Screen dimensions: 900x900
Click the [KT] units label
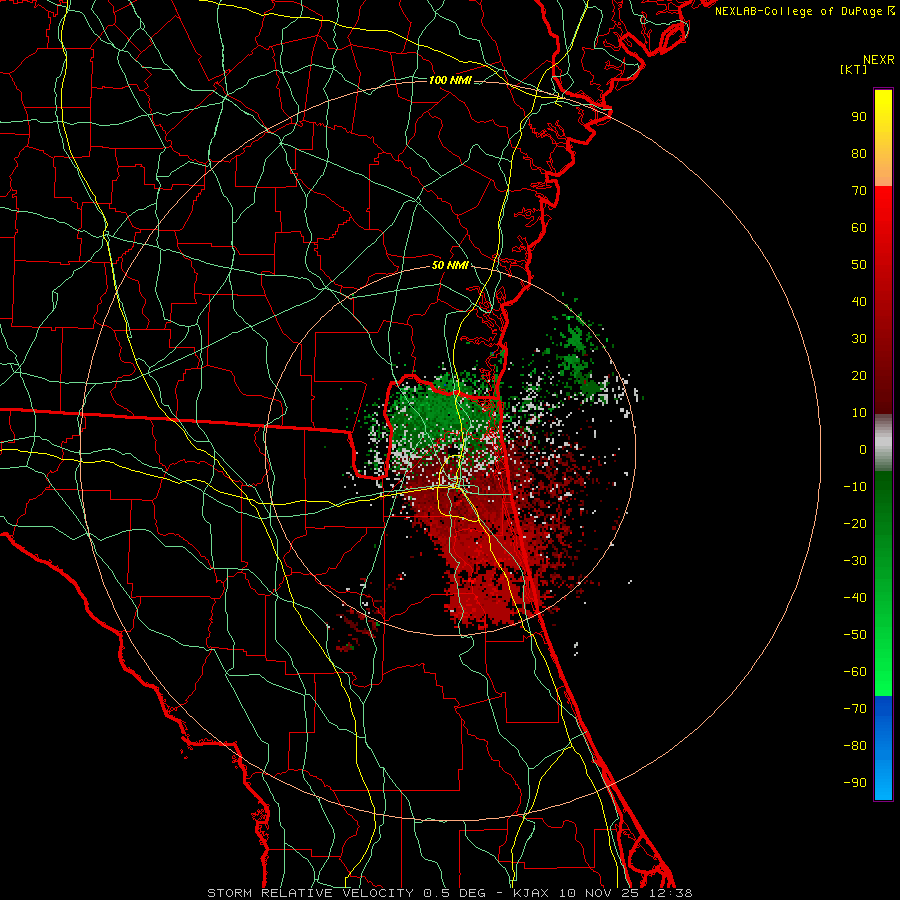(x=854, y=69)
